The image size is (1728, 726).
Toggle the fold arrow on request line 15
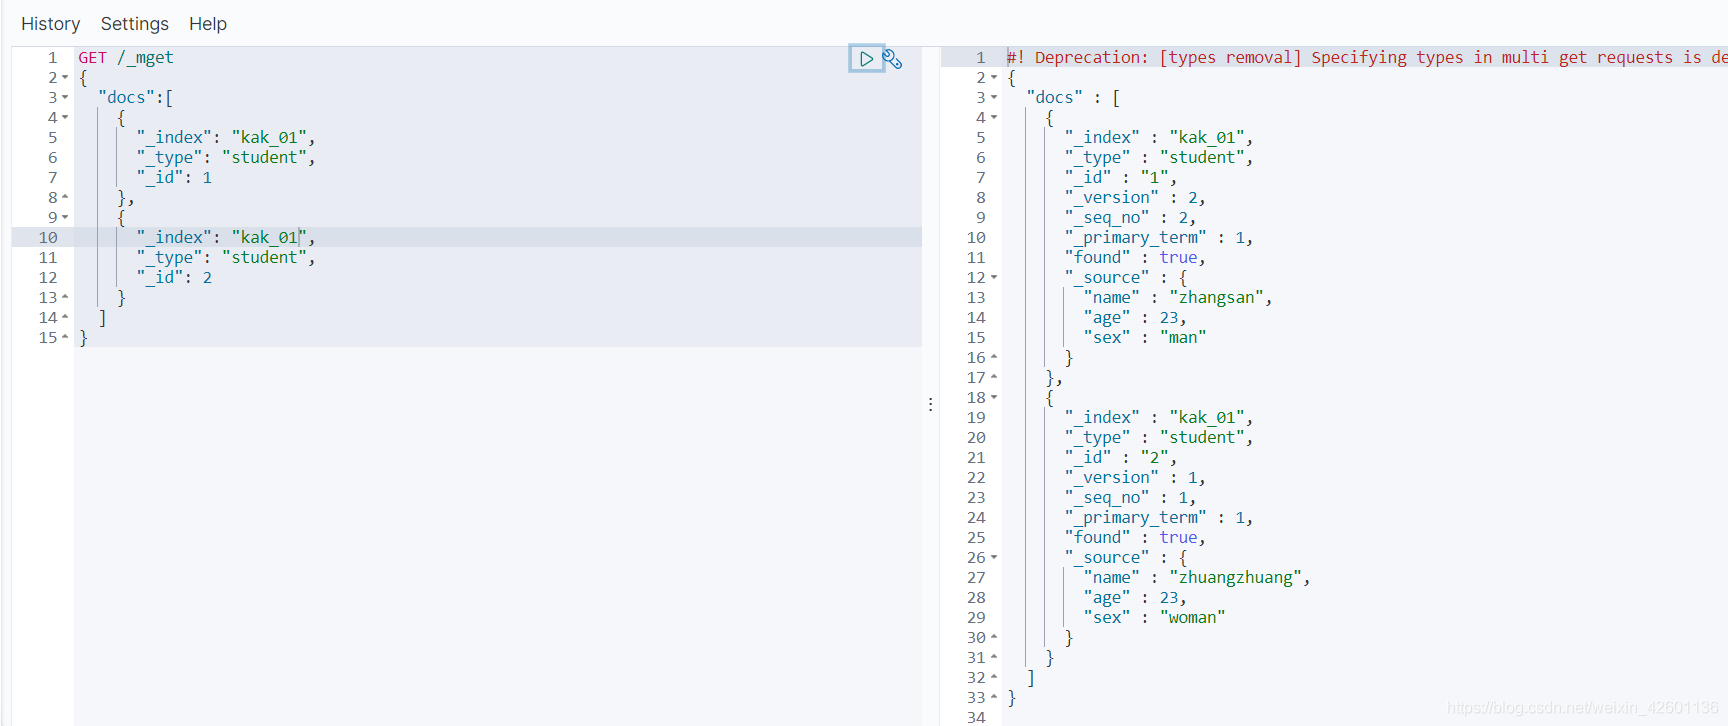[65, 338]
